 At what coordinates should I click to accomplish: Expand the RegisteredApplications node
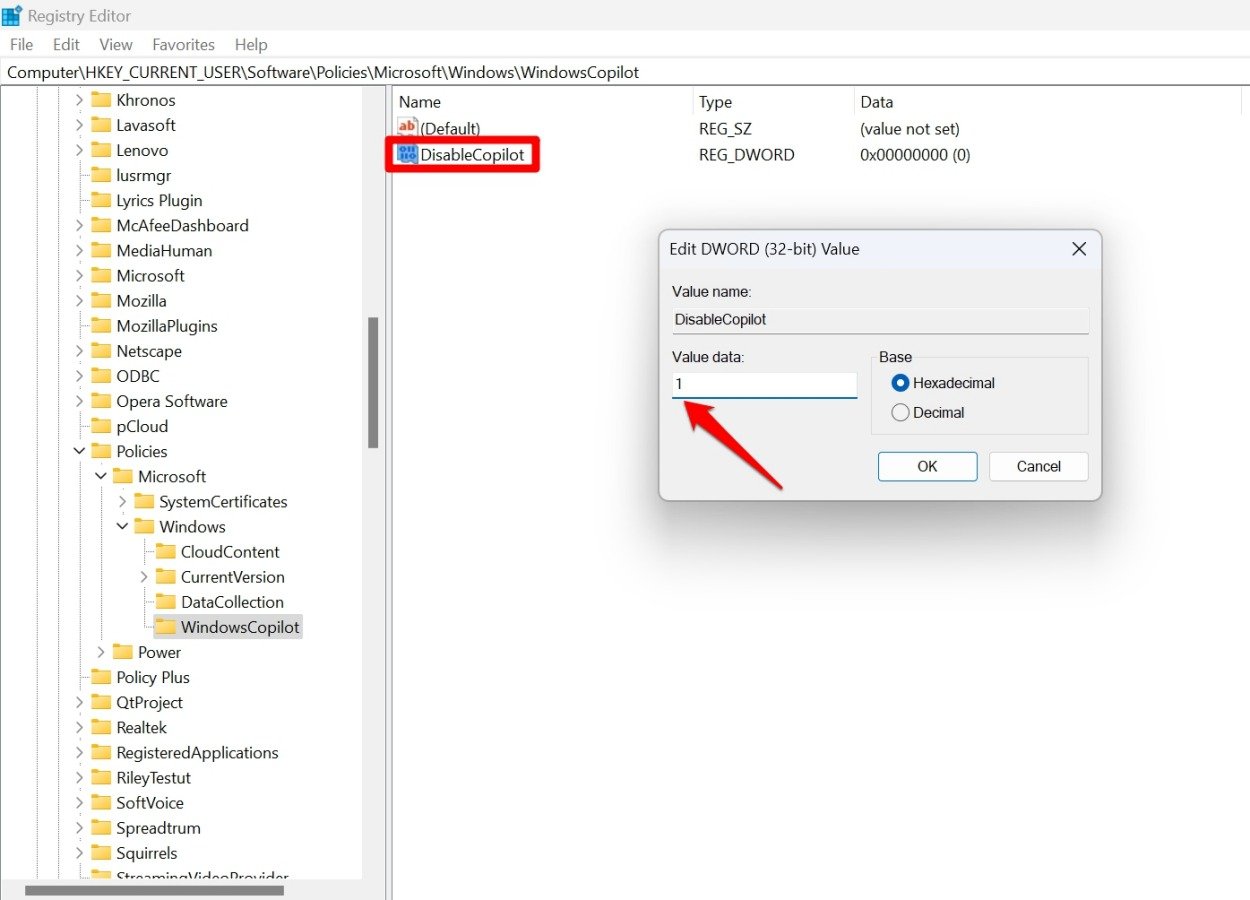coord(79,752)
